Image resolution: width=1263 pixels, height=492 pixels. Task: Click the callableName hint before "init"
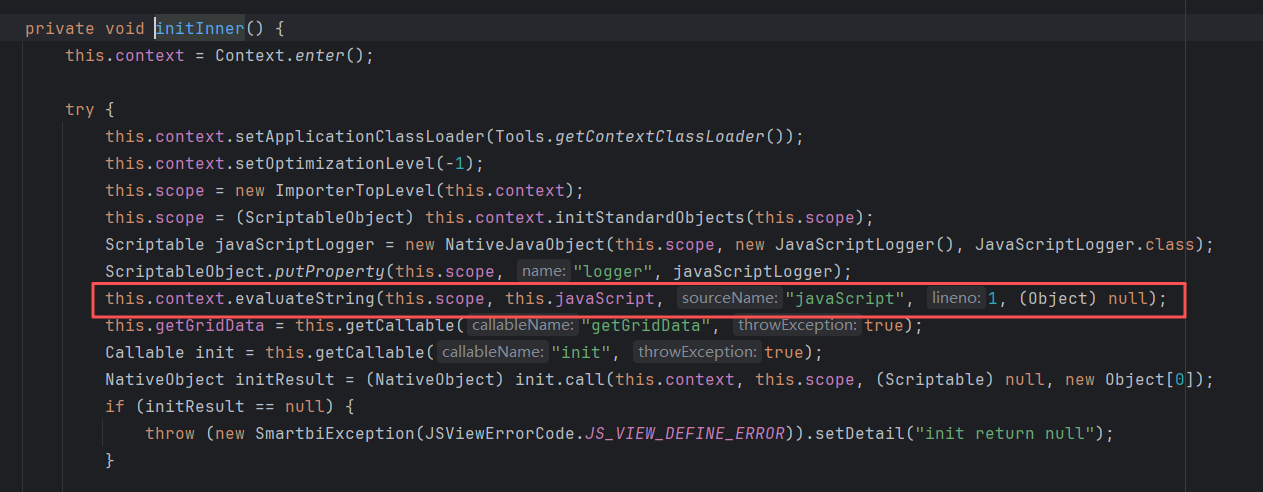[x=492, y=352]
